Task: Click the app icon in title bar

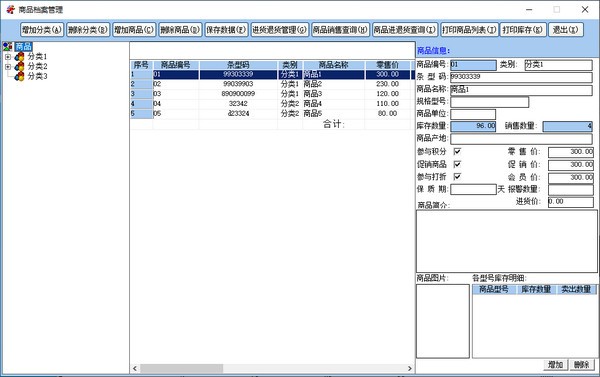Action: (10, 9)
